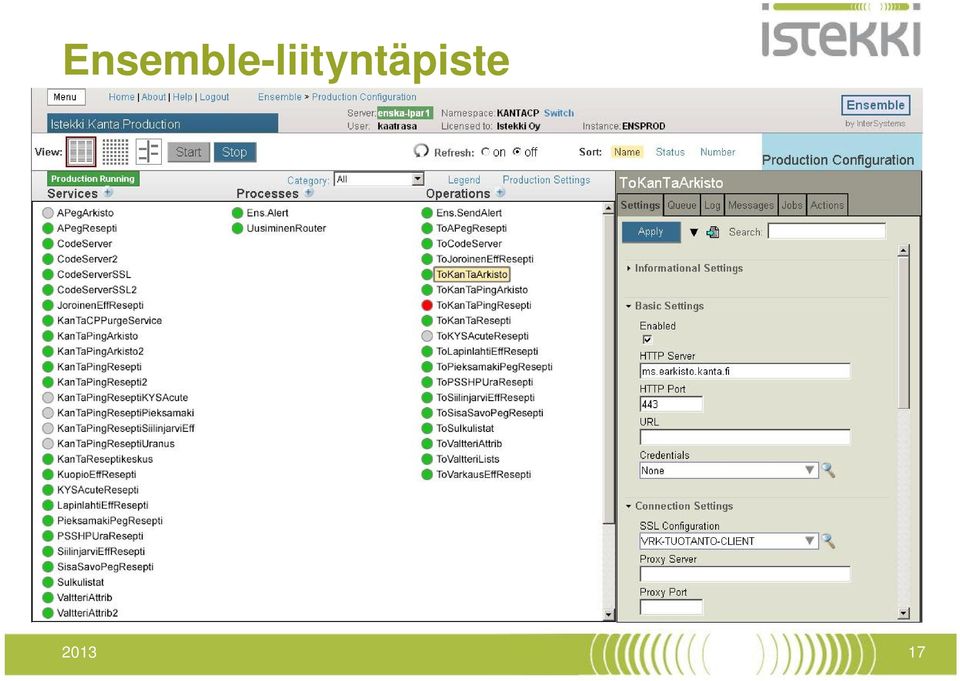Add a new service with plus icon
The image size is (960, 681).
click(x=108, y=192)
